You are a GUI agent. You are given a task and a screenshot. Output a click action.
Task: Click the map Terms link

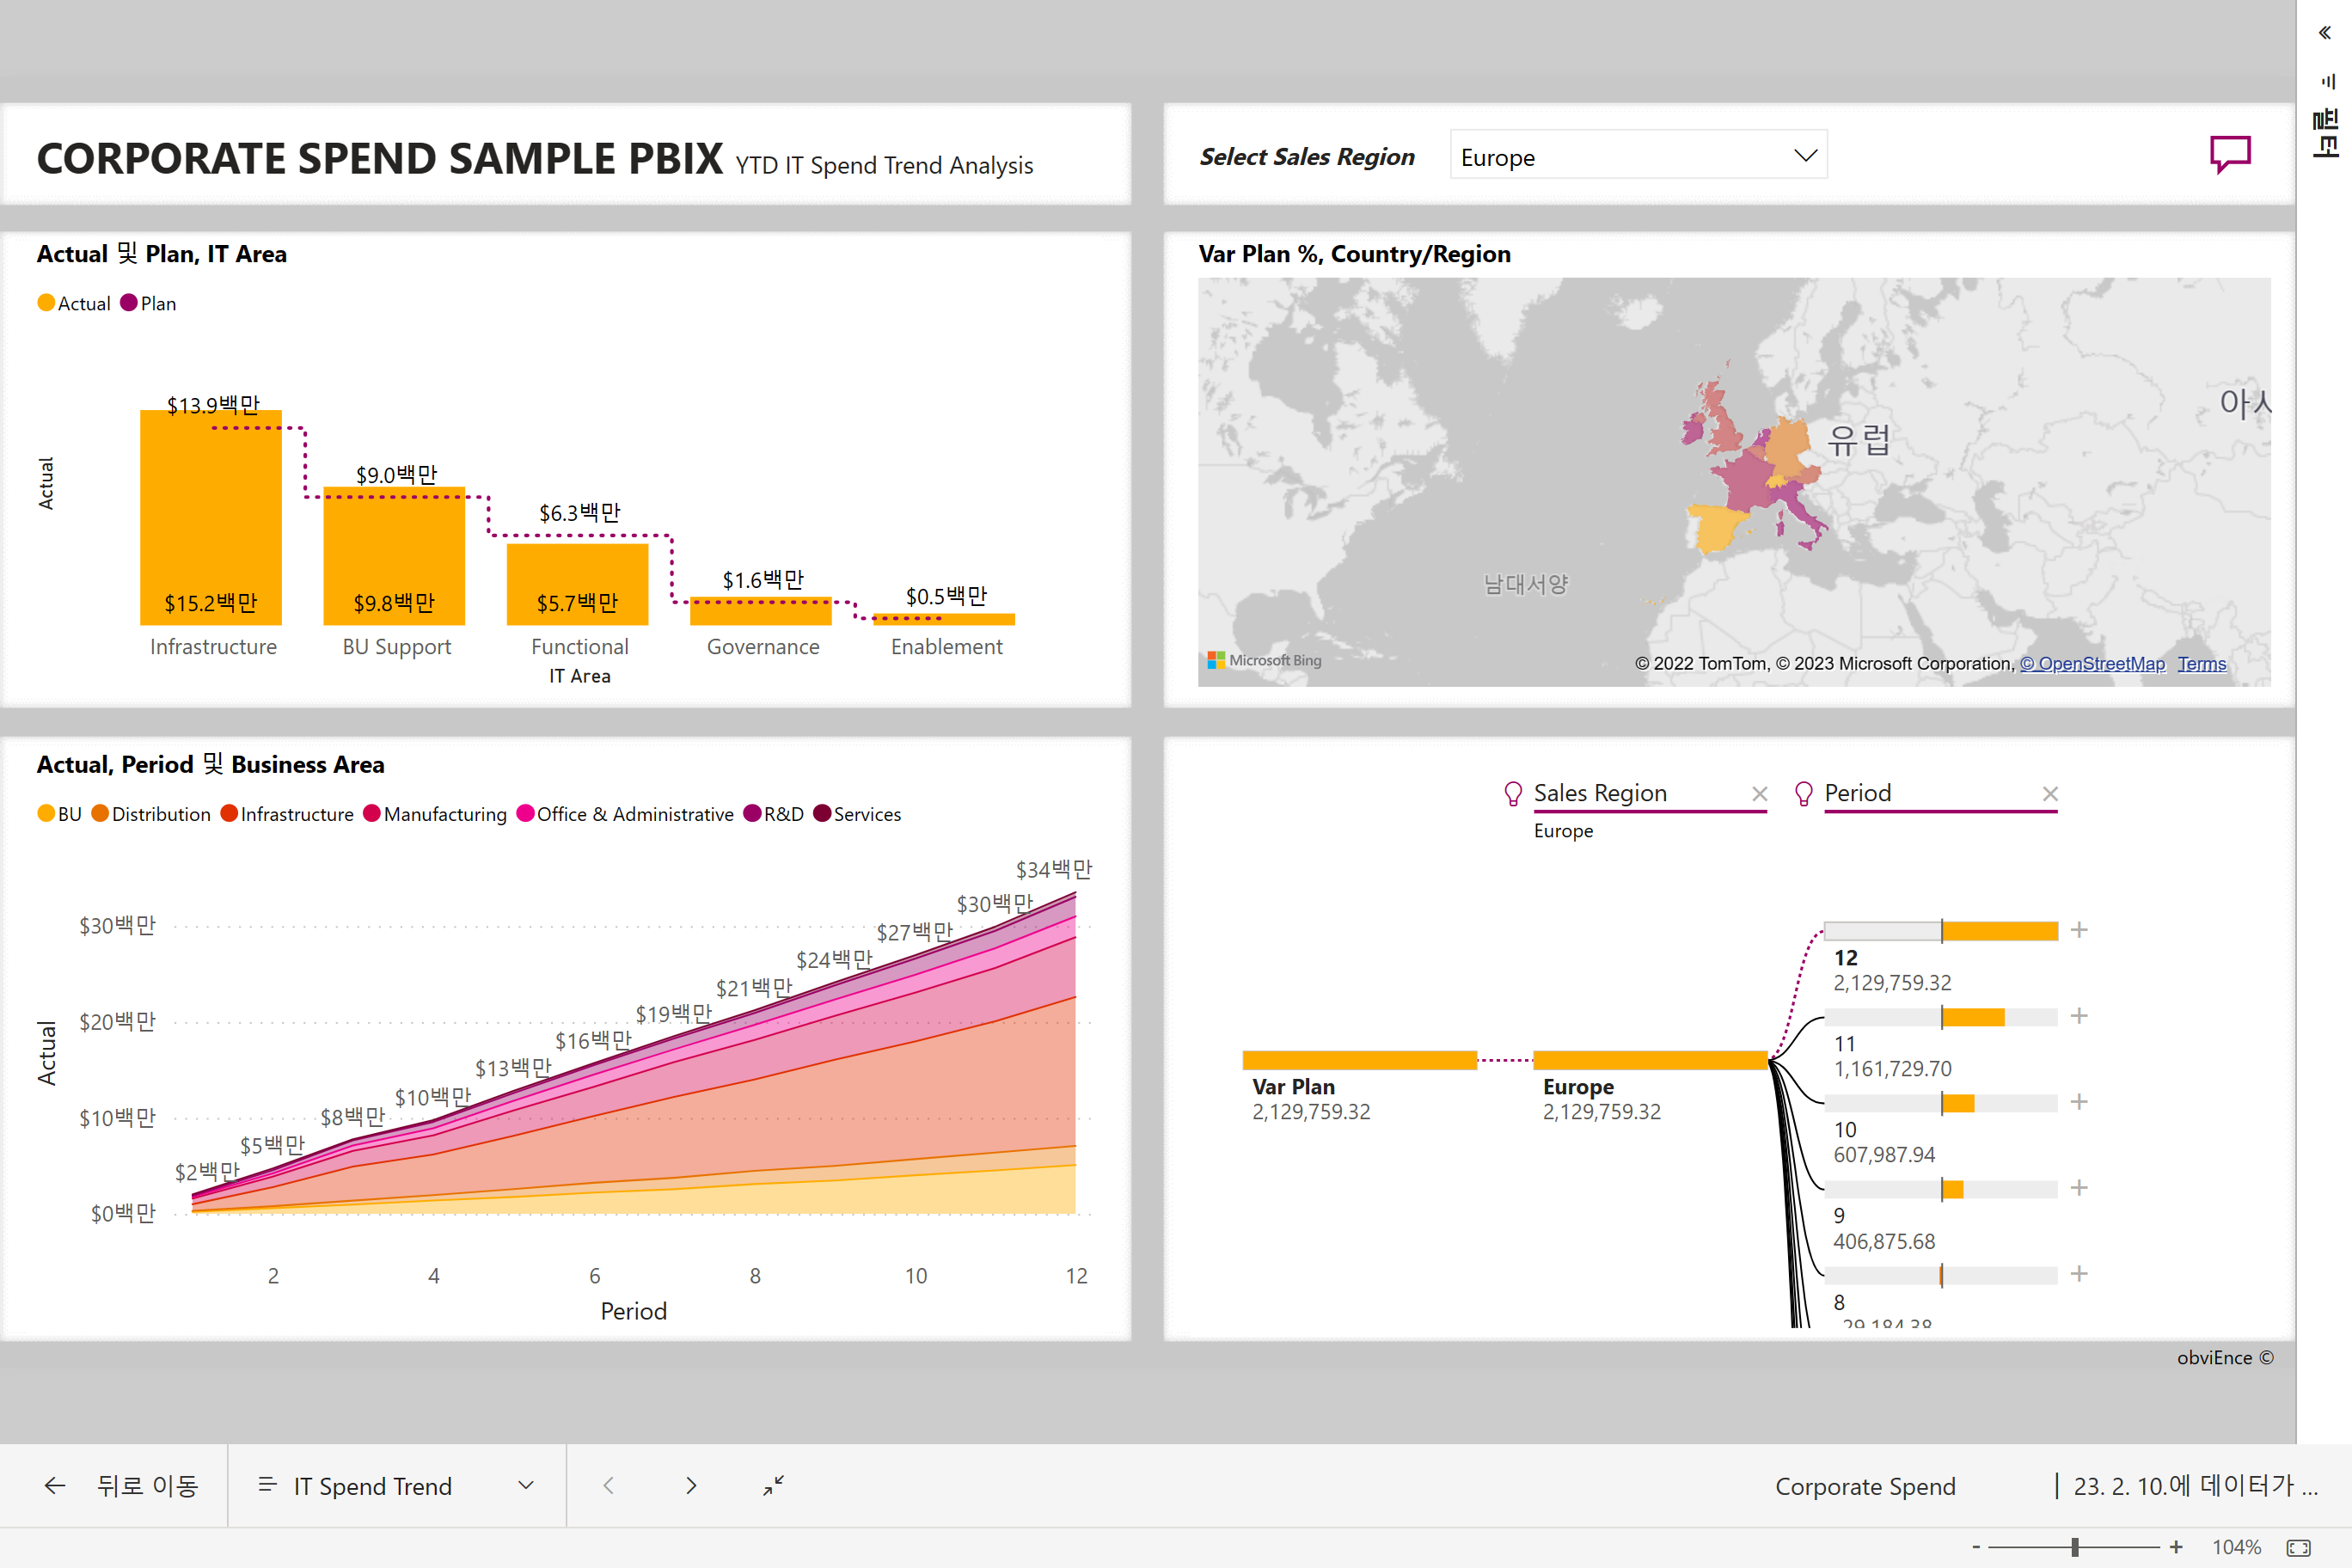(2201, 664)
